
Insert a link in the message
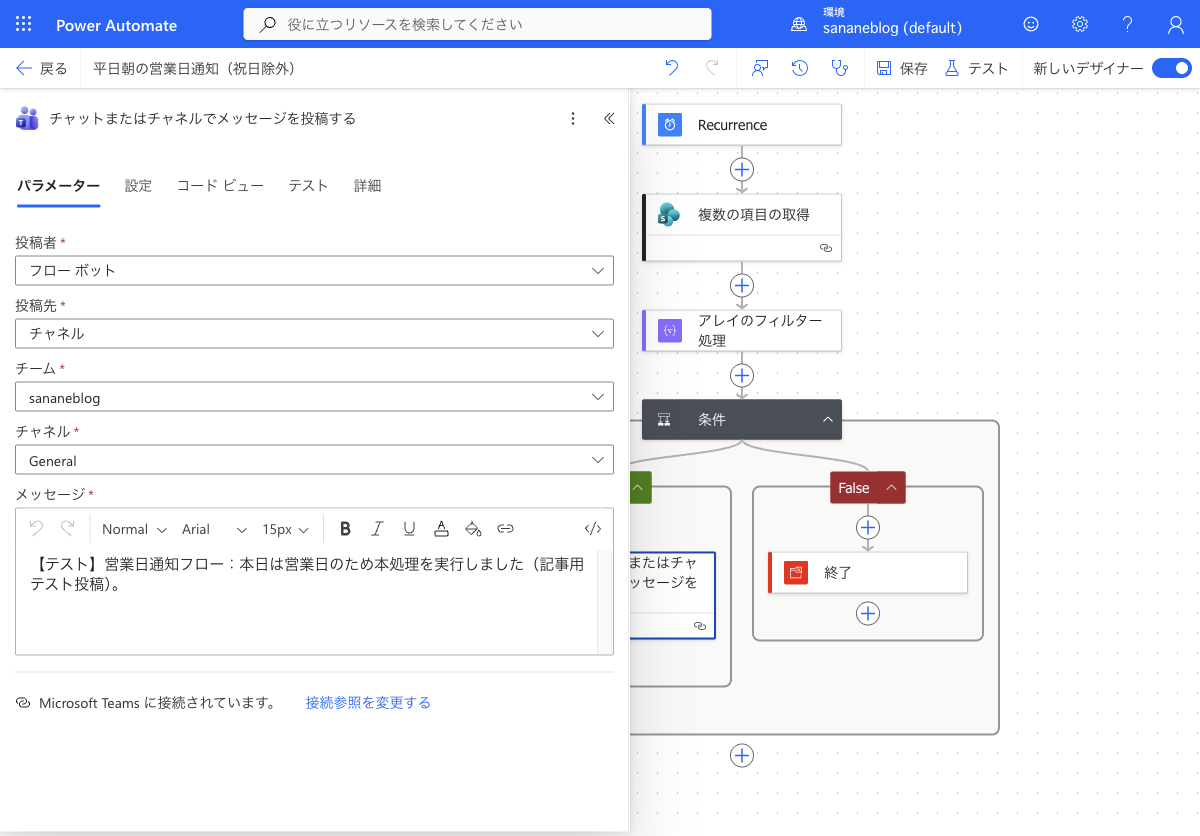506,529
